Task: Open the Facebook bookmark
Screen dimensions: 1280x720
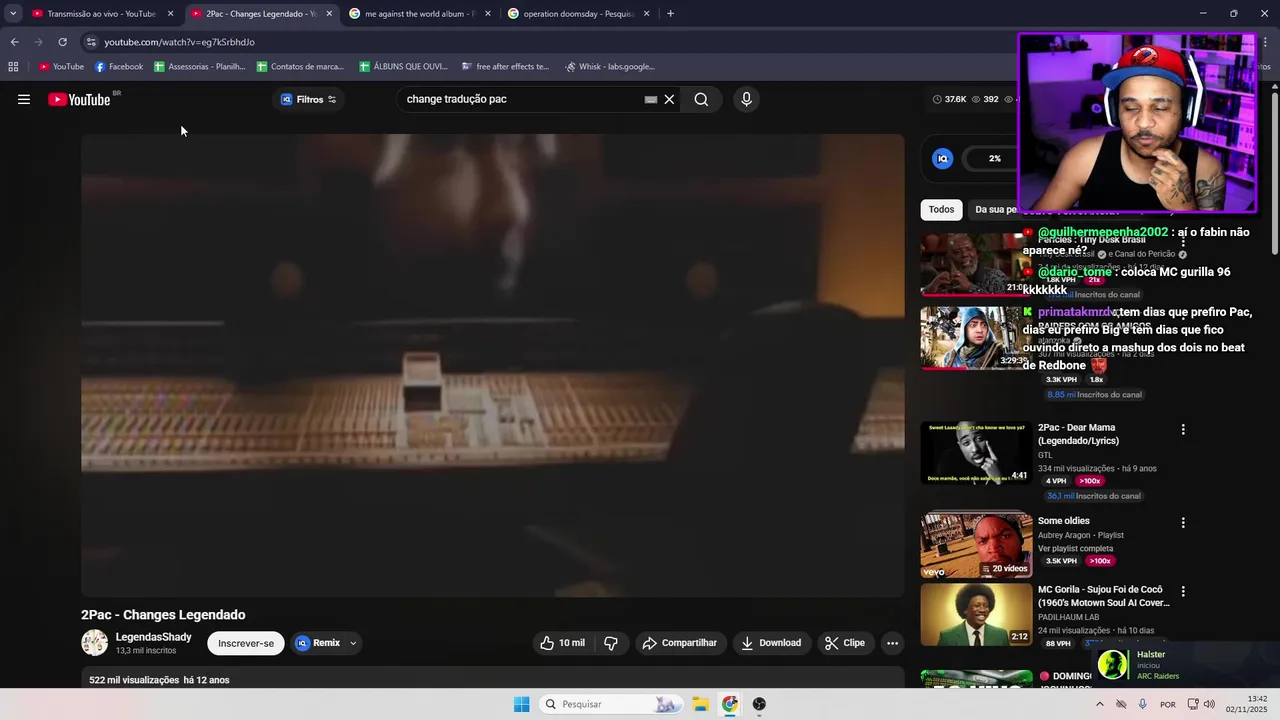Action: [119, 67]
